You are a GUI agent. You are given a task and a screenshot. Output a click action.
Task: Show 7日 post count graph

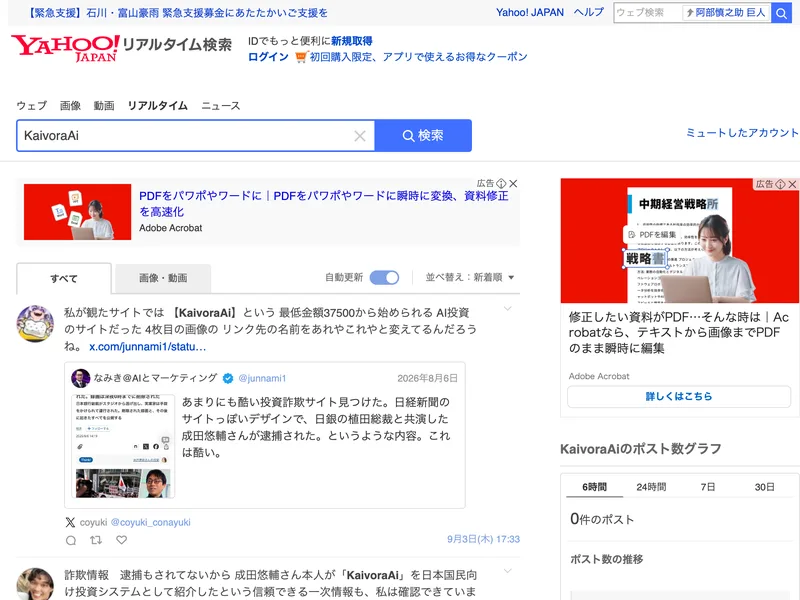708,487
